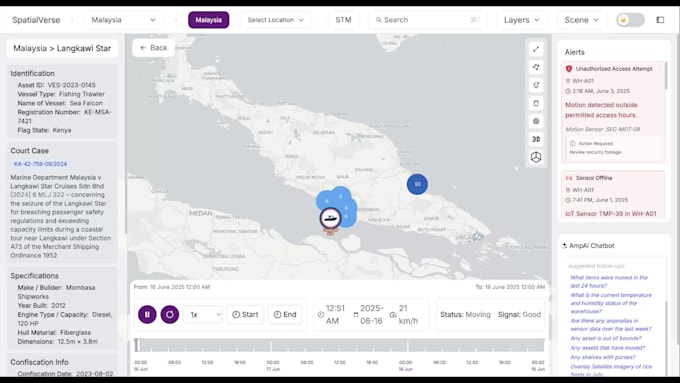Screen dimensions: 680x383
Task: Click the Asset ID VES-2023-0145 text
Action: tap(56, 85)
